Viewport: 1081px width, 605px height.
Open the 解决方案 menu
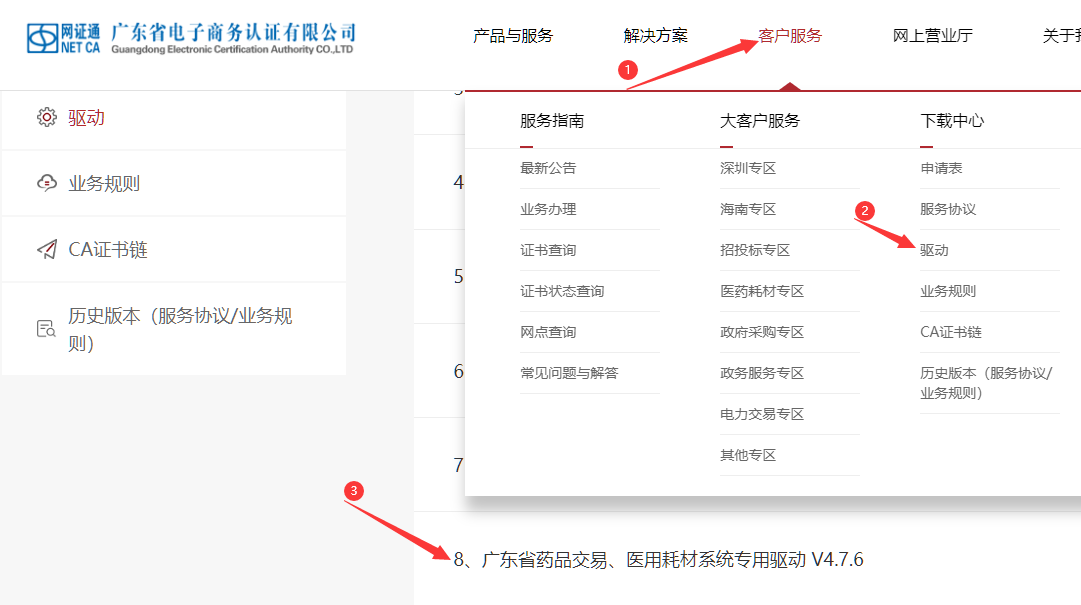point(655,36)
